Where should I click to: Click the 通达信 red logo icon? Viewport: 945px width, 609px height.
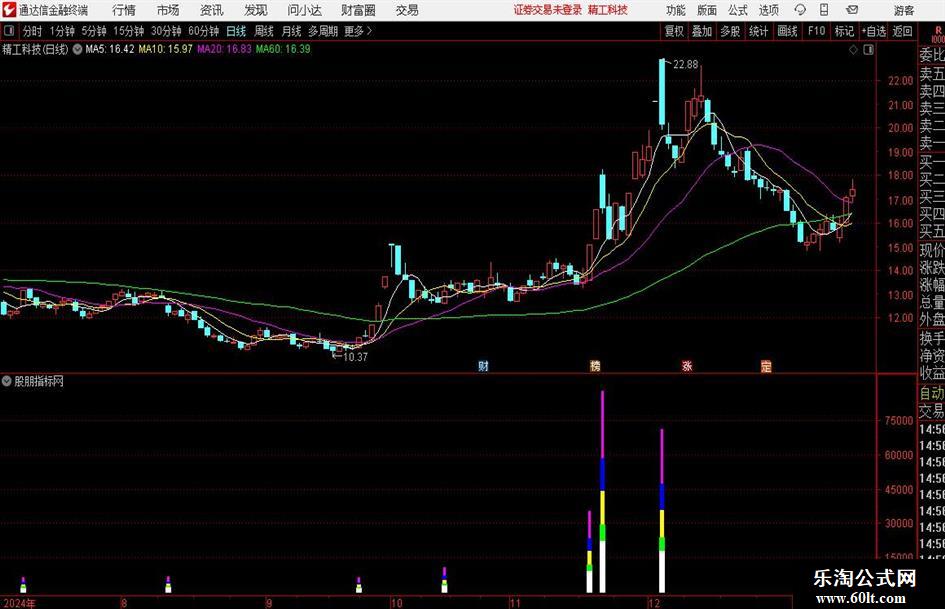[10, 10]
